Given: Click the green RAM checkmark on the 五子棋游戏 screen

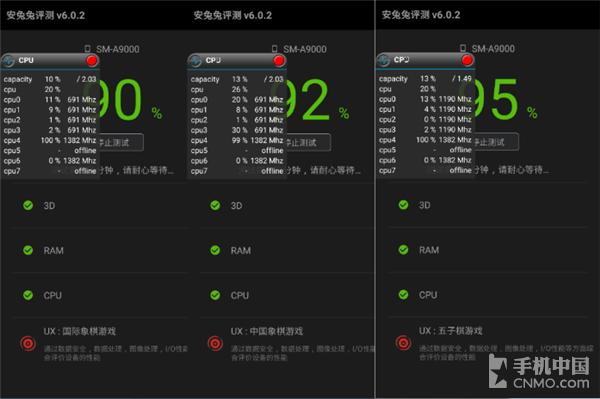Looking at the screenshot, I should coord(403,250).
